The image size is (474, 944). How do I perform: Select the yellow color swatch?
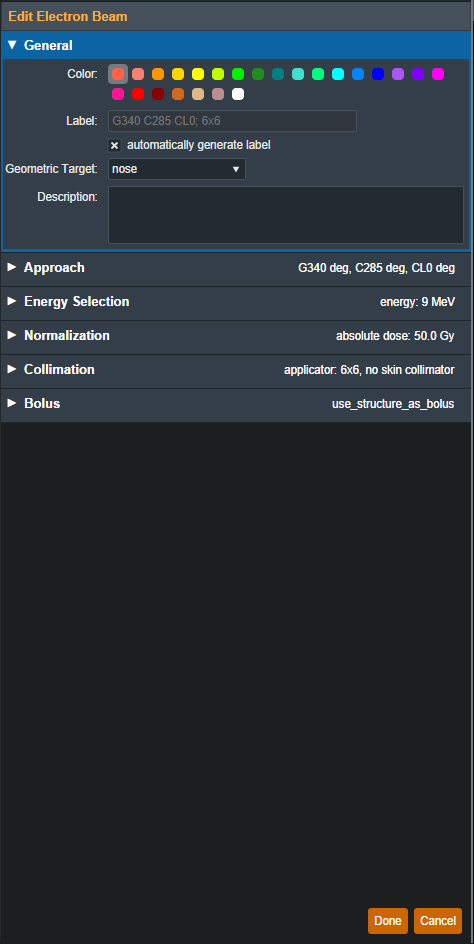[x=198, y=74]
